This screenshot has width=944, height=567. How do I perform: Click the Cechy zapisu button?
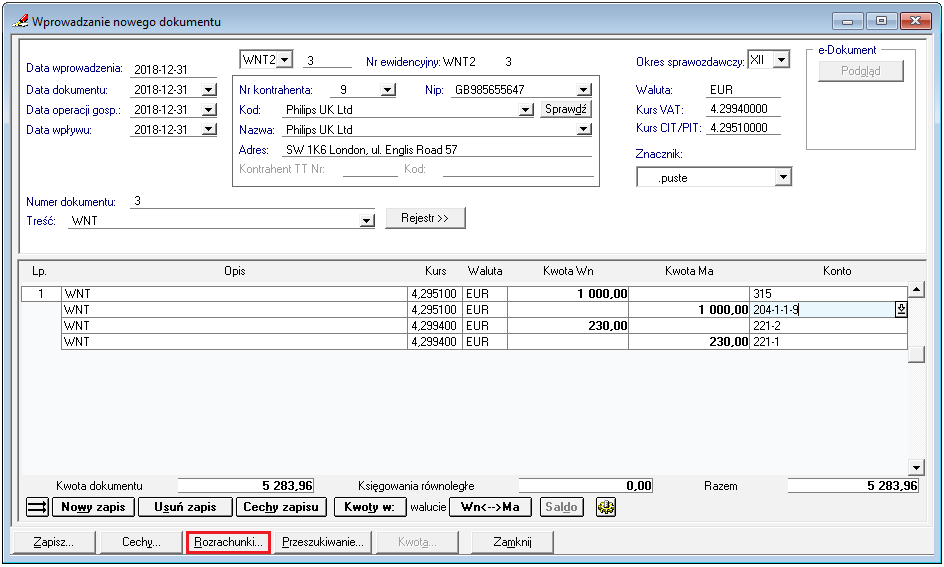pyautogui.click(x=282, y=507)
